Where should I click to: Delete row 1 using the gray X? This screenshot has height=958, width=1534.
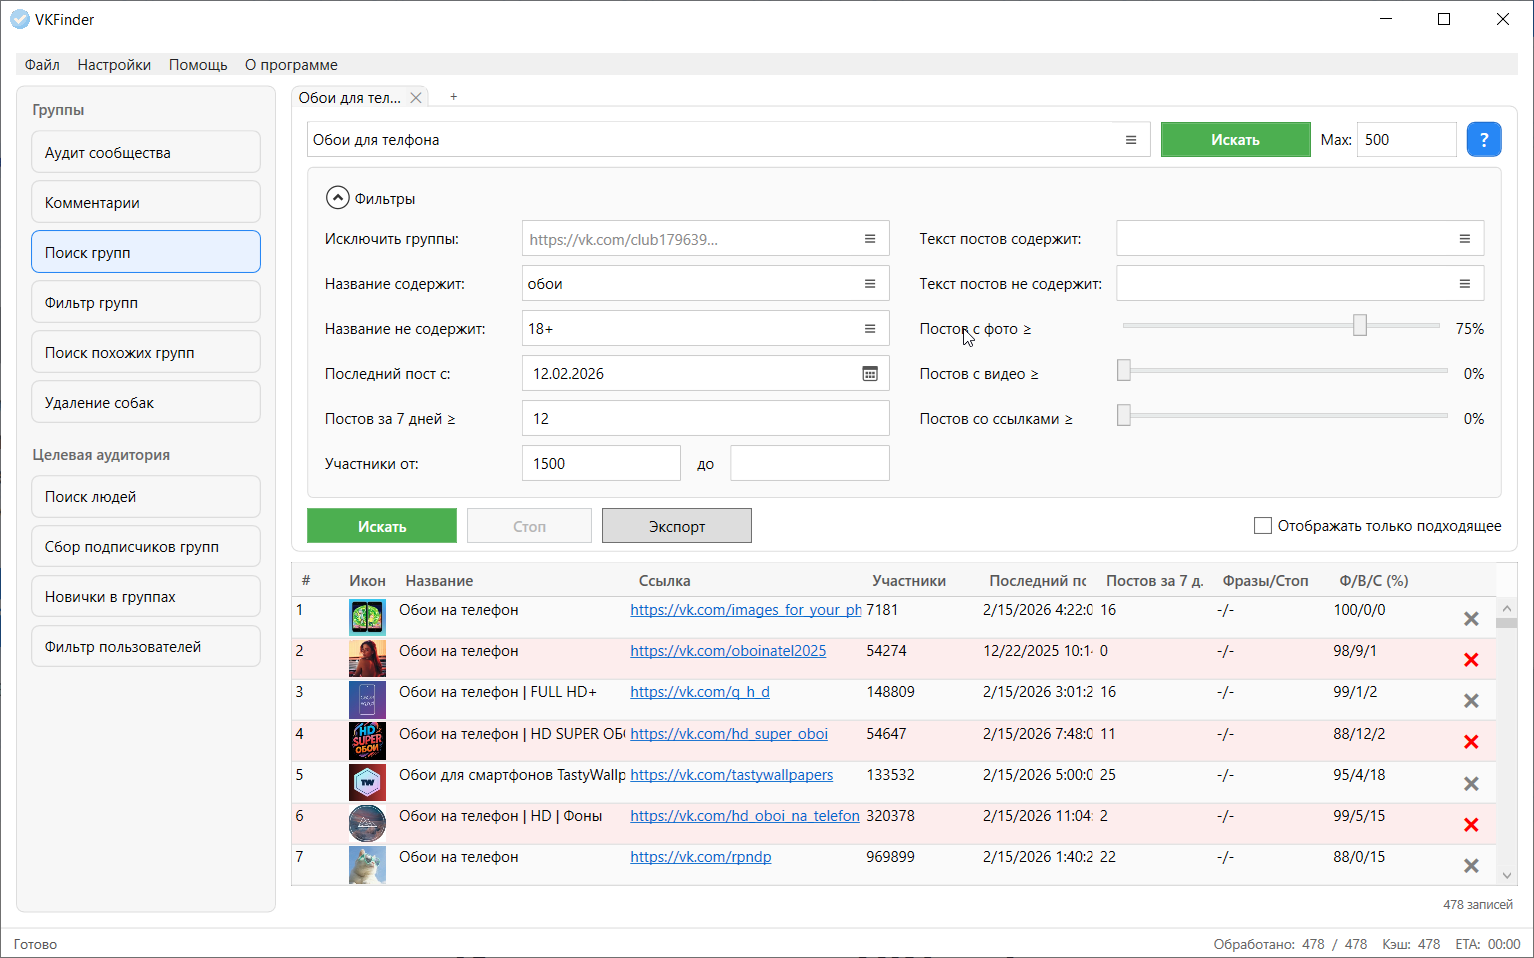[x=1470, y=619]
